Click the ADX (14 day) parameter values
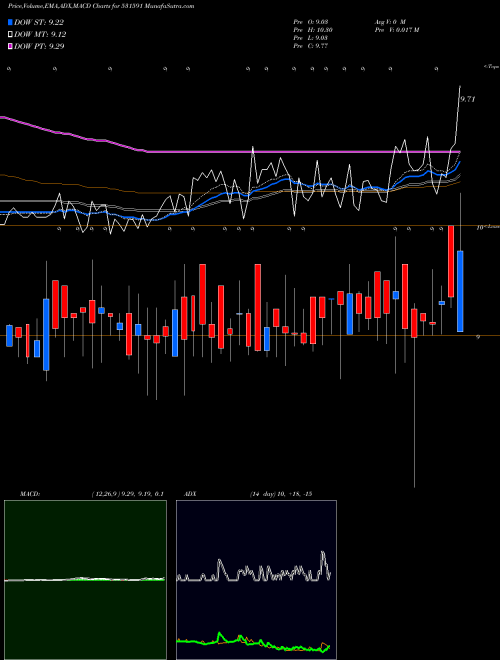 point(281,494)
